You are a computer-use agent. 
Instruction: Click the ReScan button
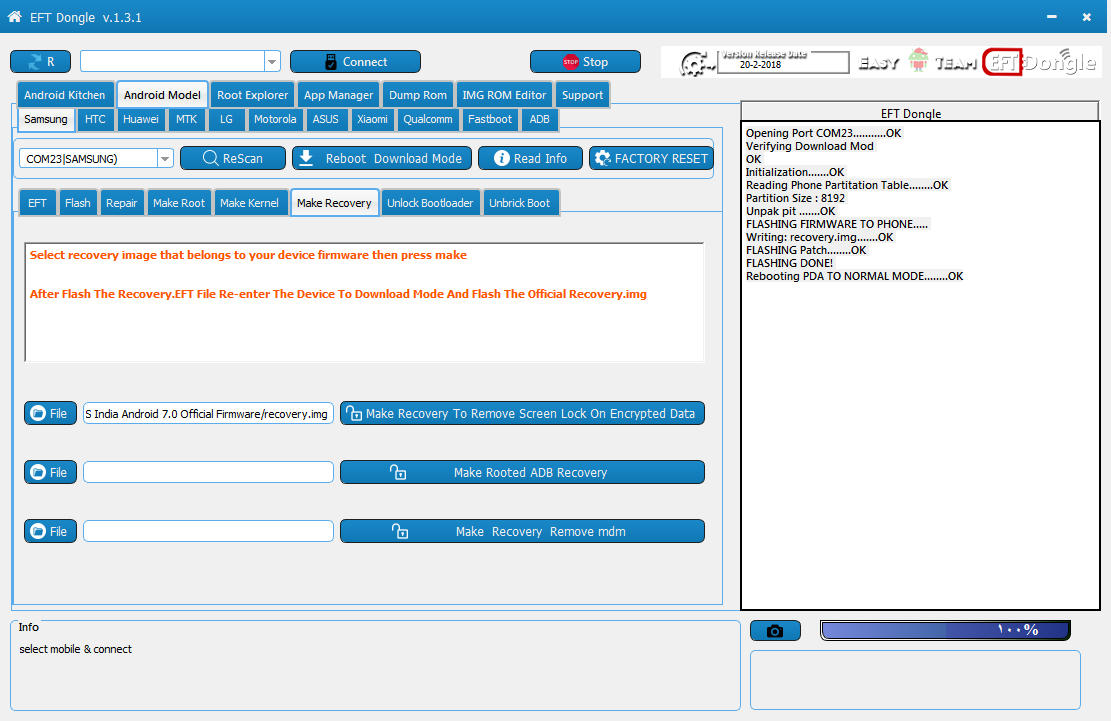tap(233, 158)
